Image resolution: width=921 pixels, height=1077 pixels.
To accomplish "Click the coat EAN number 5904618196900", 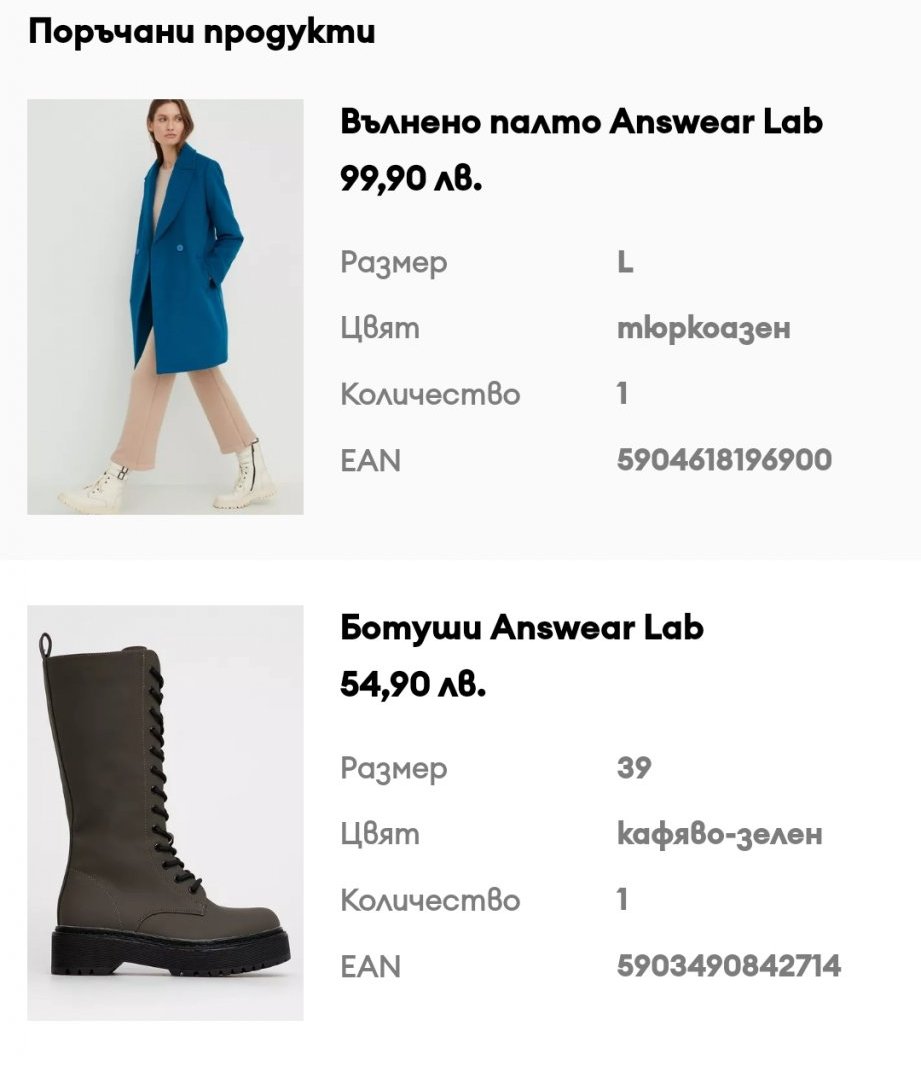I will tap(724, 460).
